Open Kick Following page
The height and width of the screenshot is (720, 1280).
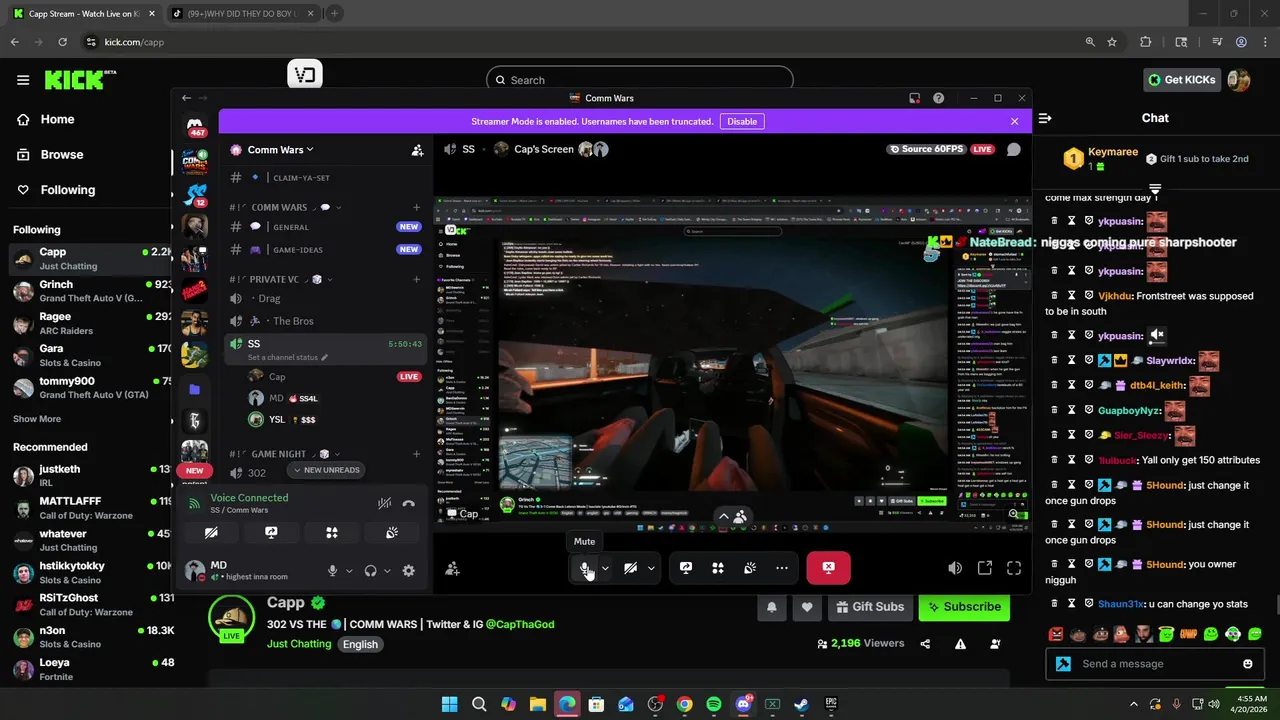(67, 190)
